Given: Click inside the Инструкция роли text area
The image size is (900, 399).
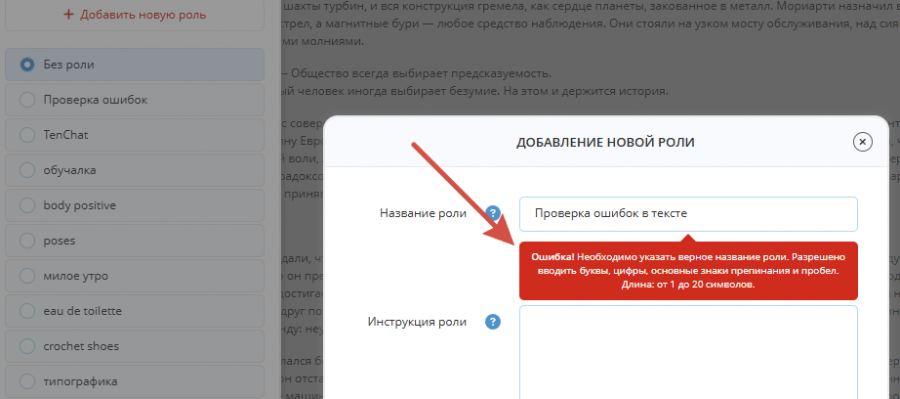Looking at the screenshot, I should (x=688, y=352).
